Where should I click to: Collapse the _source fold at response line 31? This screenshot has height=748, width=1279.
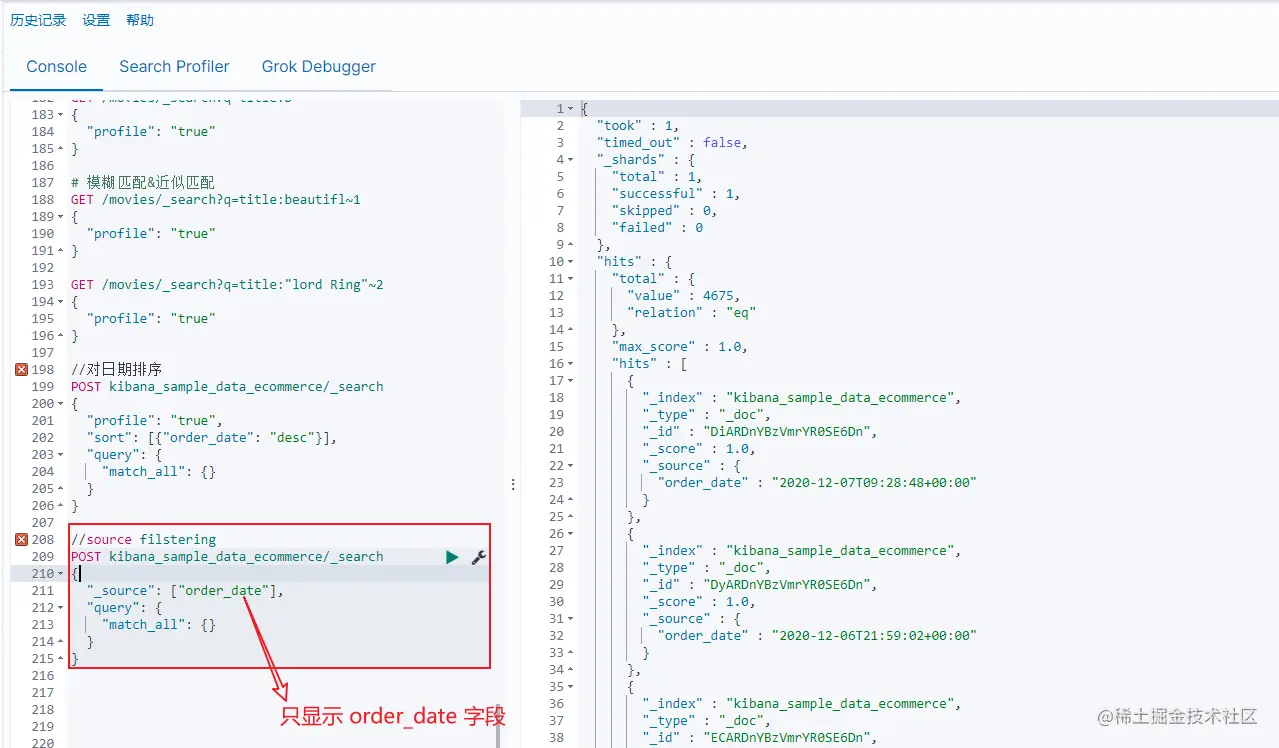pos(570,618)
